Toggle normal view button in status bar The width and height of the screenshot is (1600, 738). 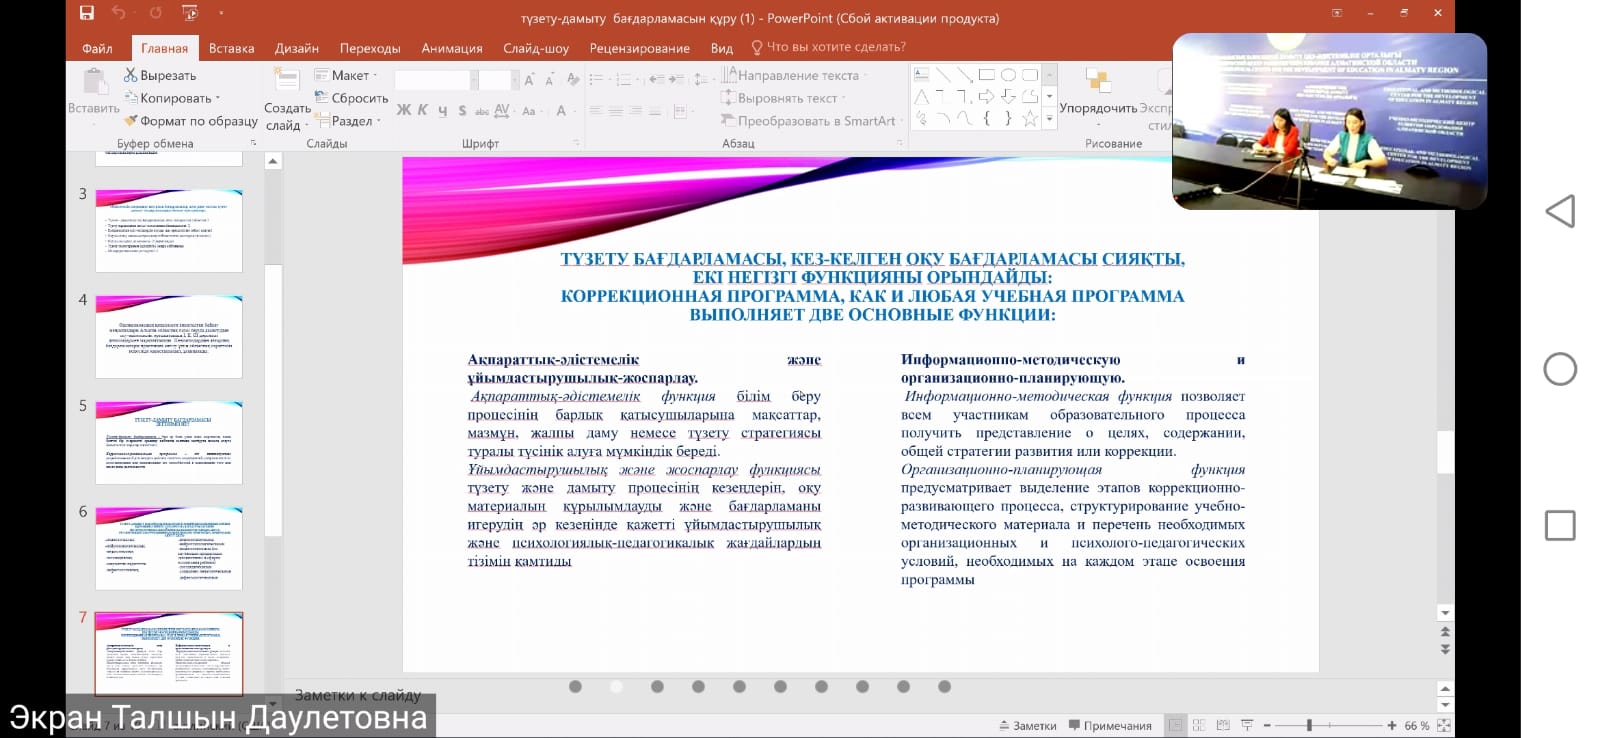1176,725
